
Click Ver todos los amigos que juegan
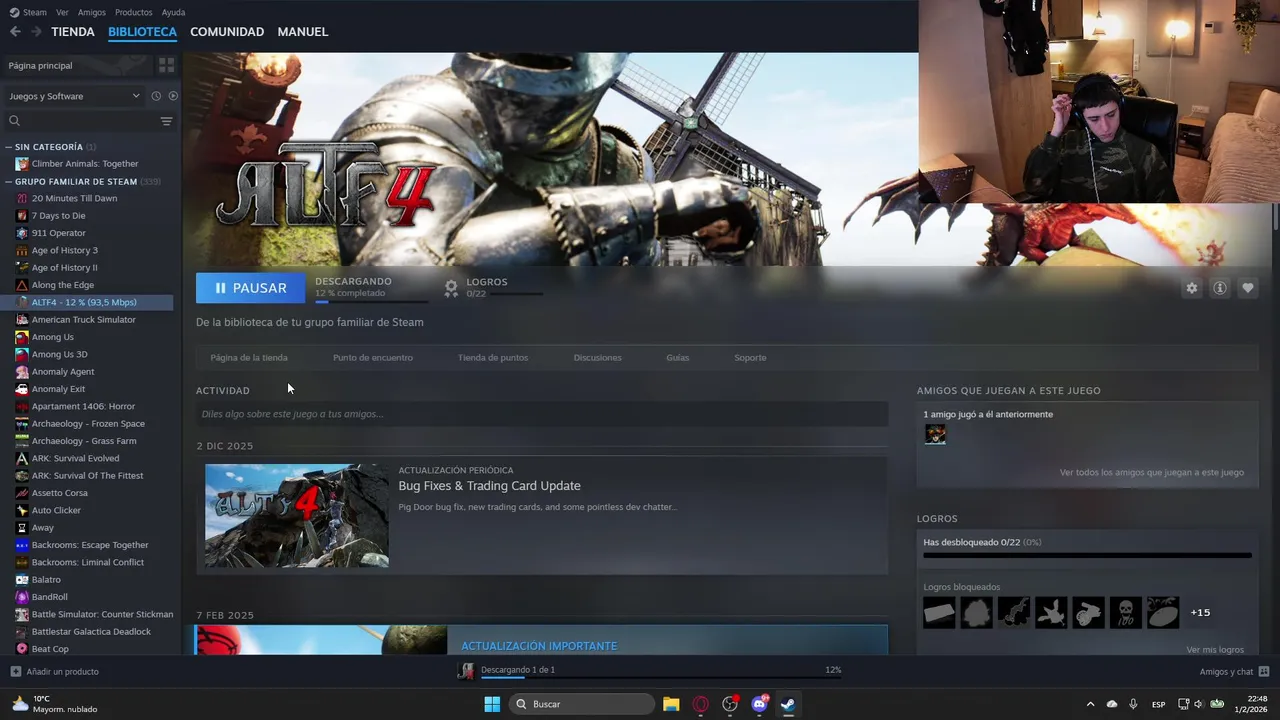pos(1152,473)
